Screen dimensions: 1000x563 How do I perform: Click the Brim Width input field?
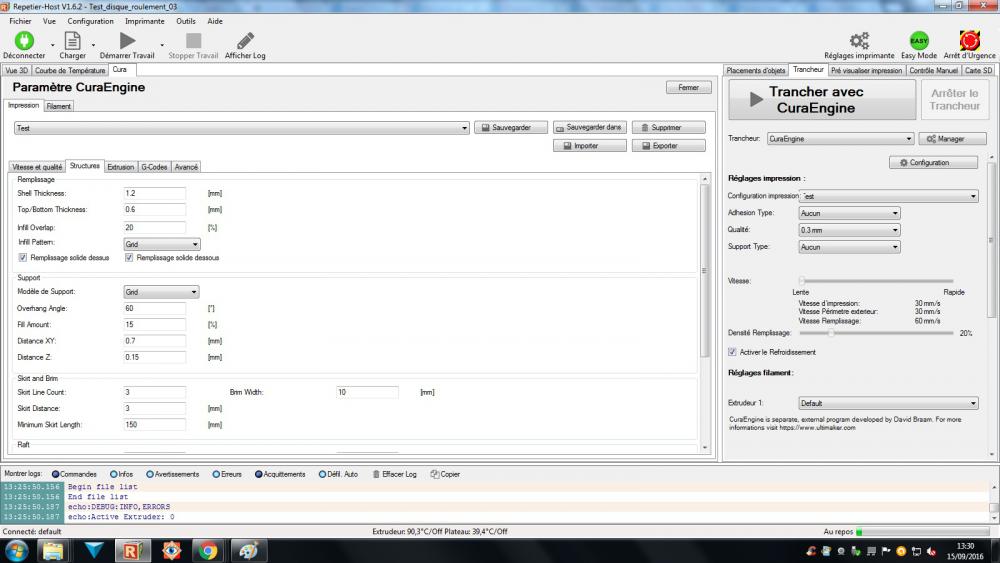[367, 392]
